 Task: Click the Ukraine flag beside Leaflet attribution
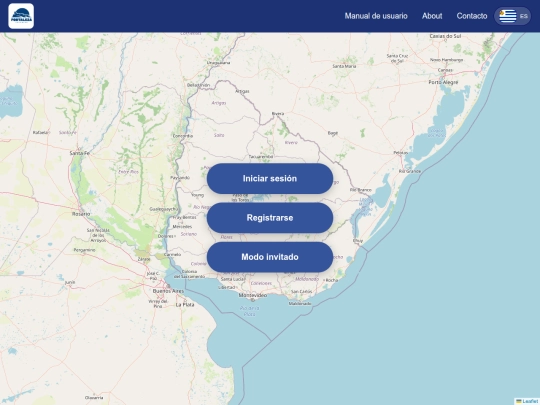(x=519, y=401)
